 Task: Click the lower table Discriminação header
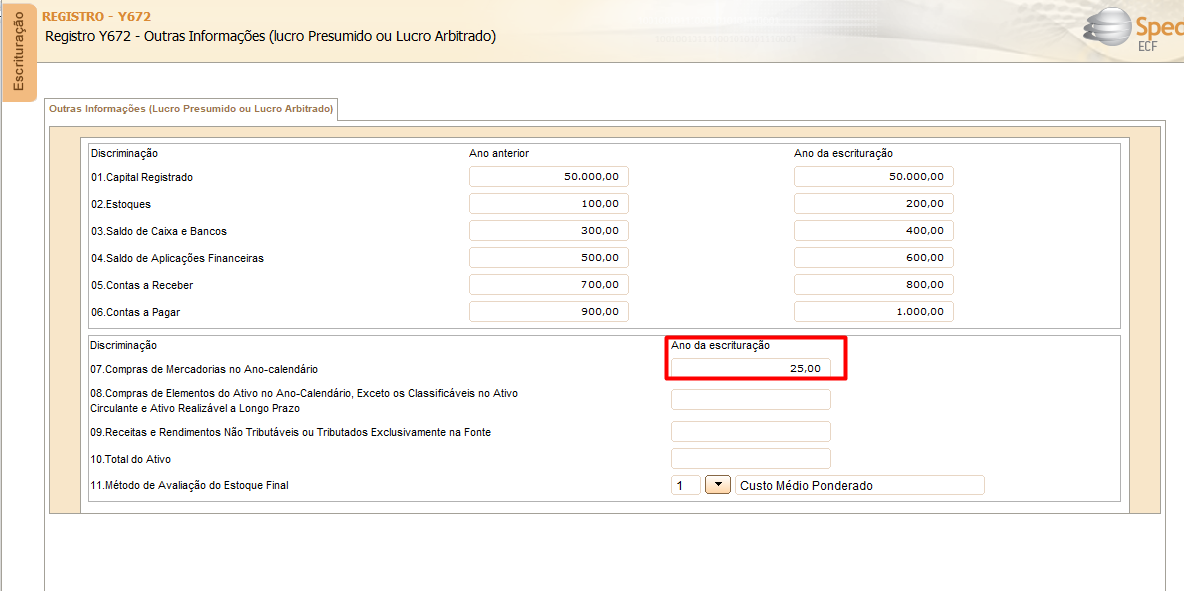click(x=123, y=345)
